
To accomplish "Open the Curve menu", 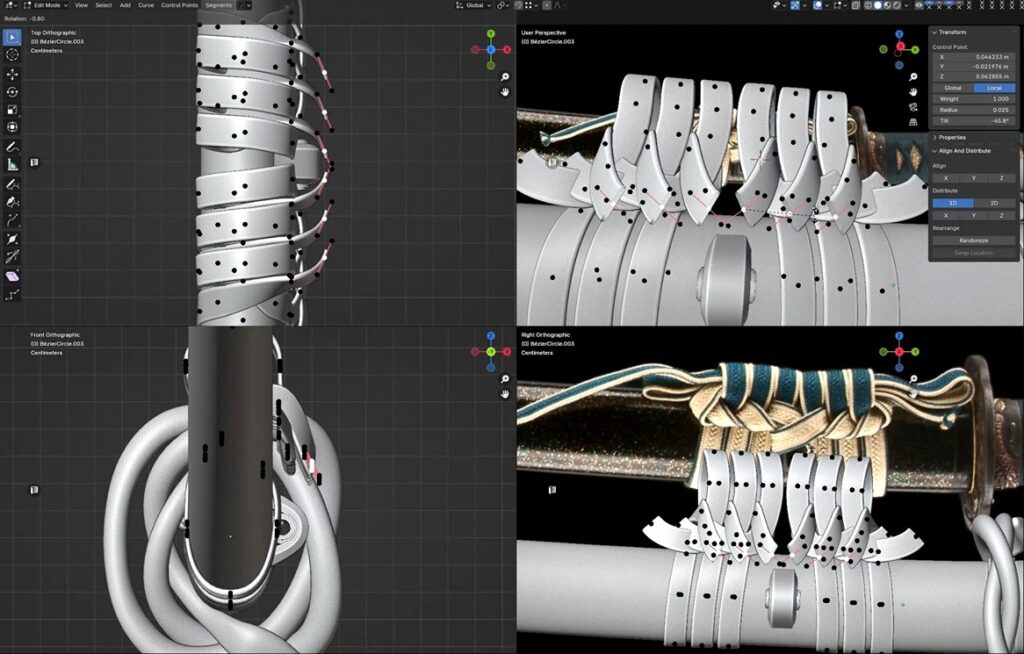I will click(146, 5).
